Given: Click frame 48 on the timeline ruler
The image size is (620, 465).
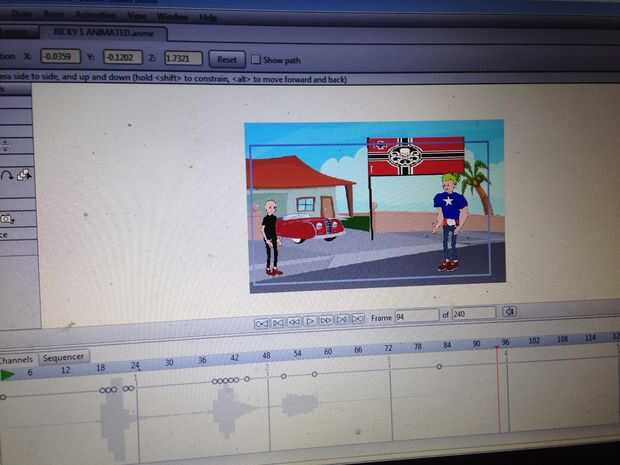Looking at the screenshot, I should 267,355.
